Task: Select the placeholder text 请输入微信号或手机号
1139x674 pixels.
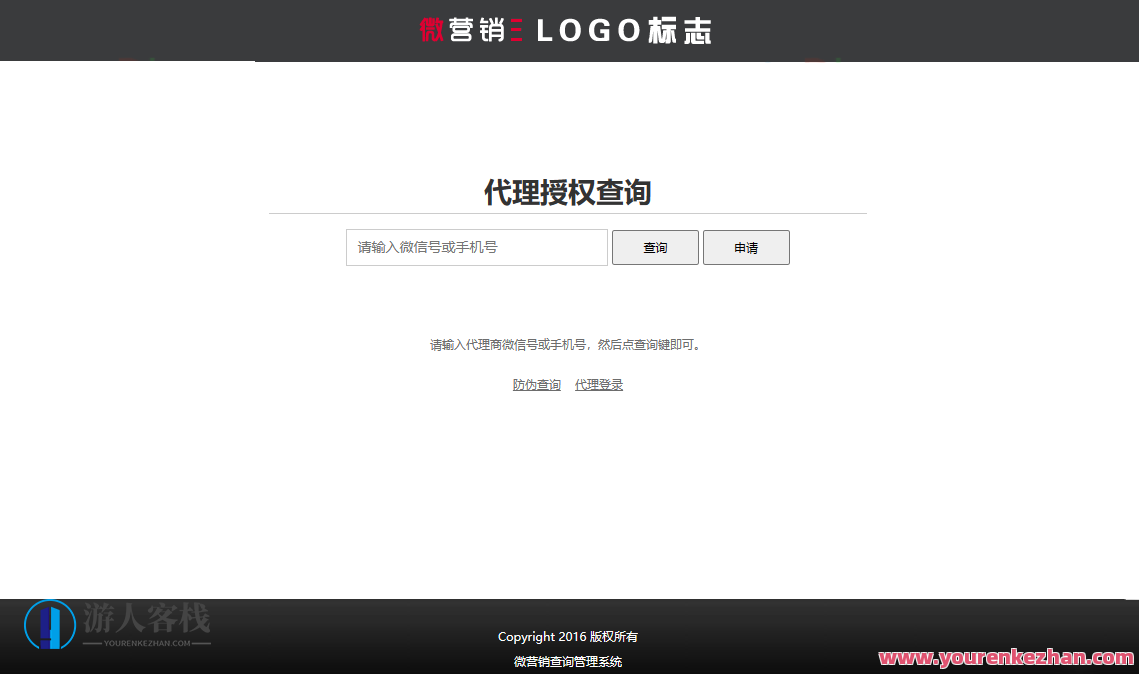Action: click(x=429, y=247)
